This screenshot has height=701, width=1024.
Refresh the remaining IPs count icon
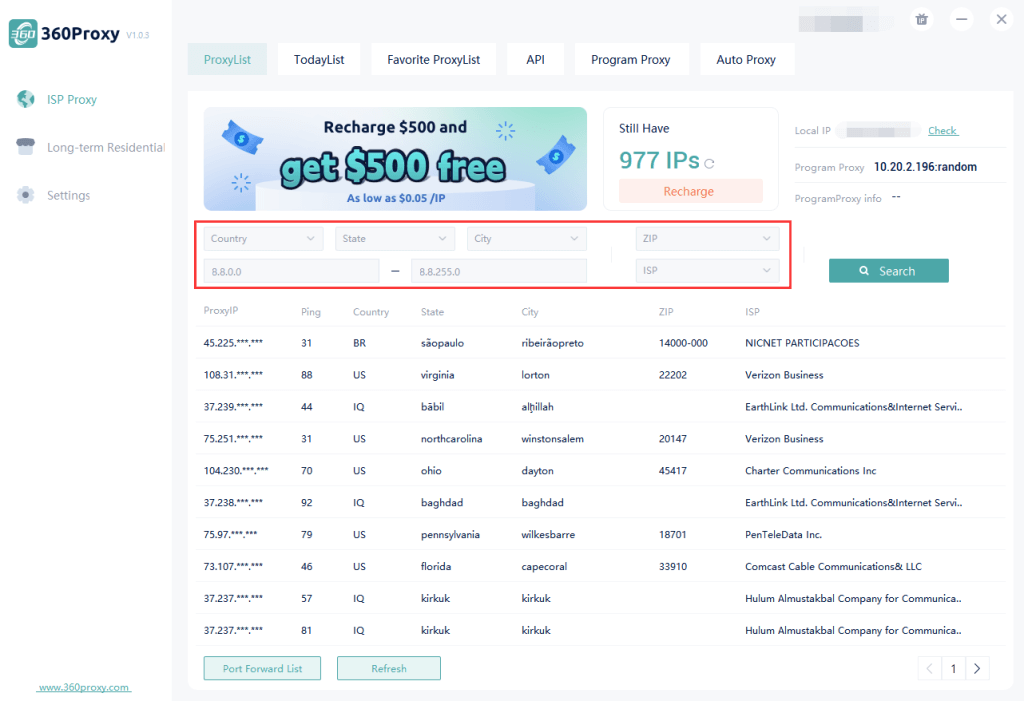[x=709, y=163]
